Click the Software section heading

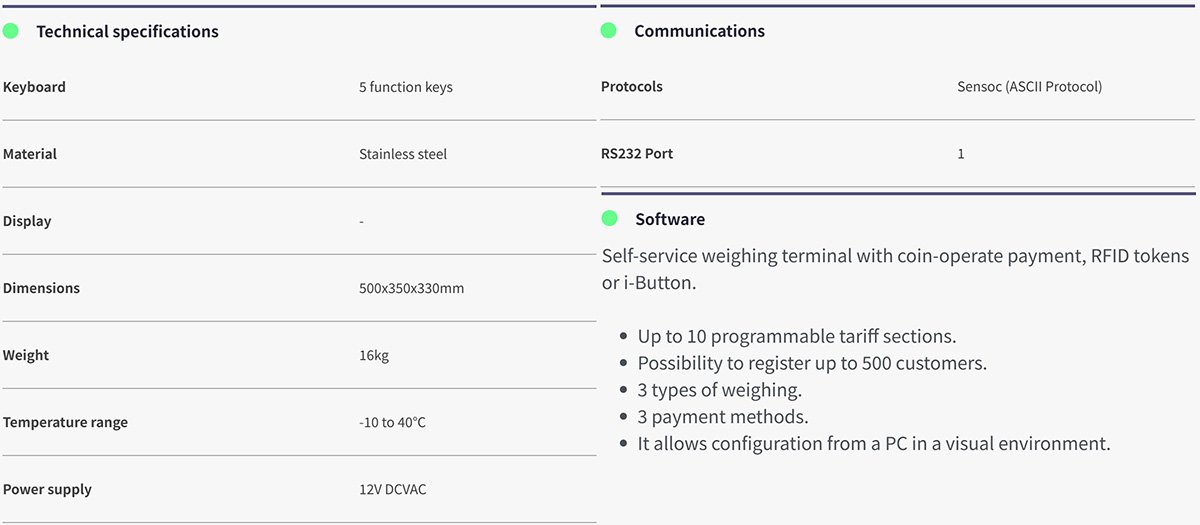coord(669,219)
